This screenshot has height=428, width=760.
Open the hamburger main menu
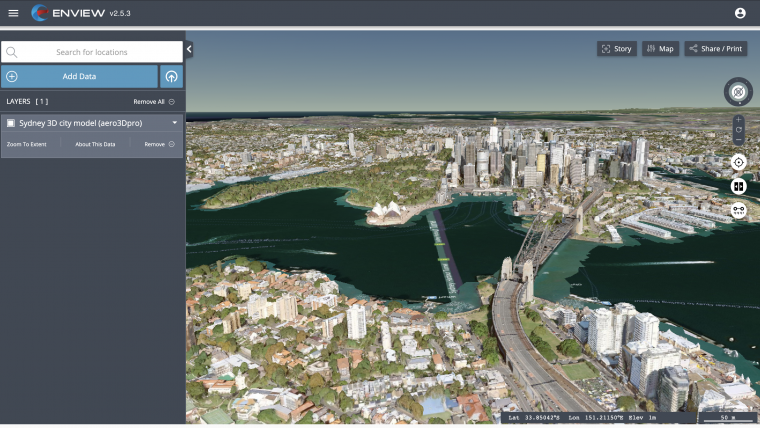[x=13, y=13]
